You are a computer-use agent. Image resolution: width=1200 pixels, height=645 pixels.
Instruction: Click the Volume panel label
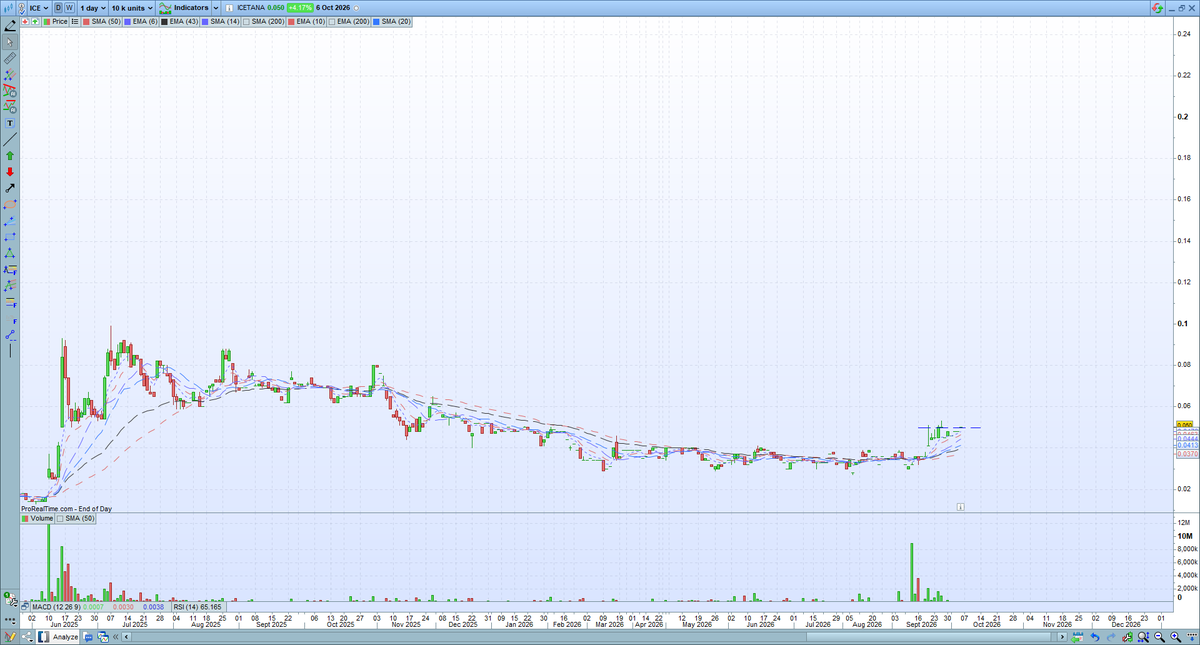click(x=37, y=519)
